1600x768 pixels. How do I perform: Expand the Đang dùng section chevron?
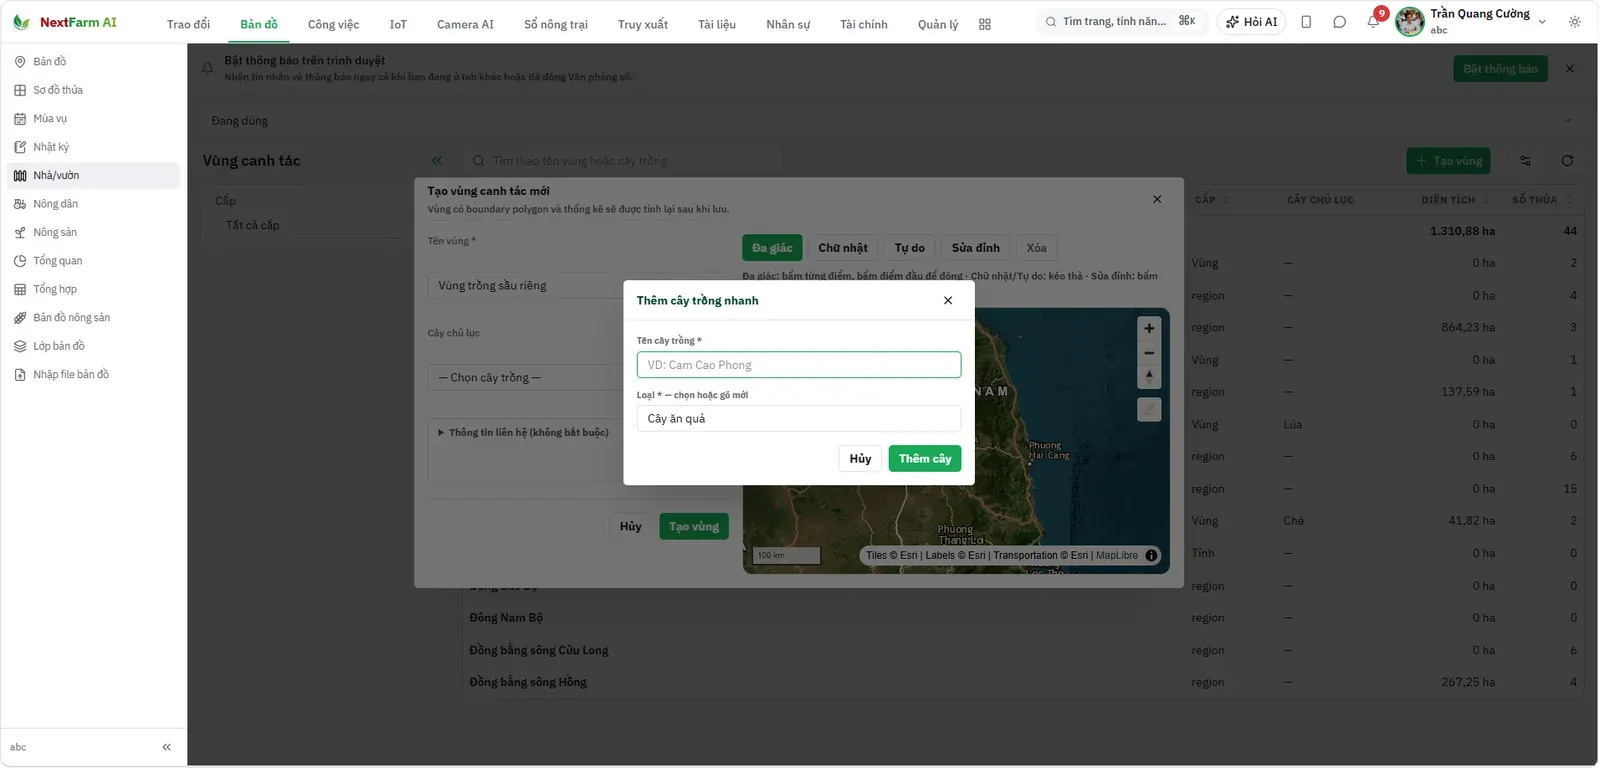click(x=1567, y=121)
